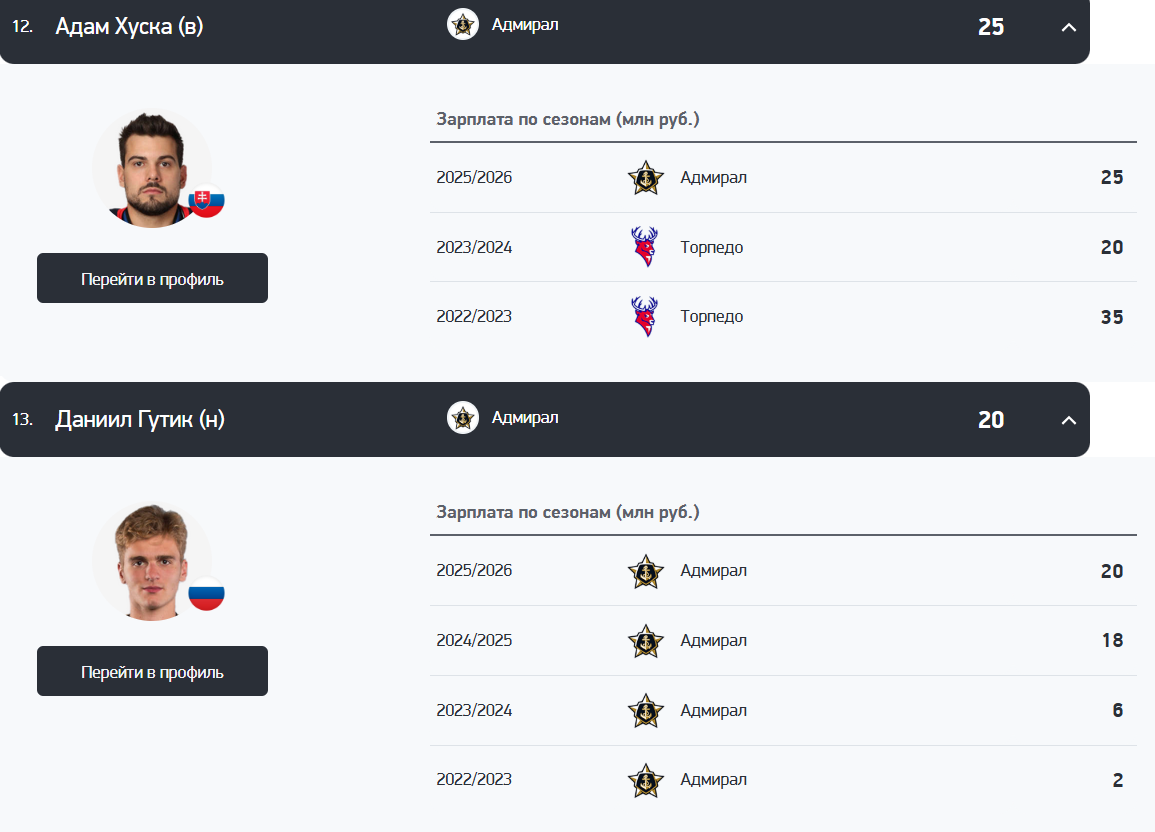Open Daniil Gutik's profile via the button
Screen dimensions: 1155x832
tap(152, 672)
